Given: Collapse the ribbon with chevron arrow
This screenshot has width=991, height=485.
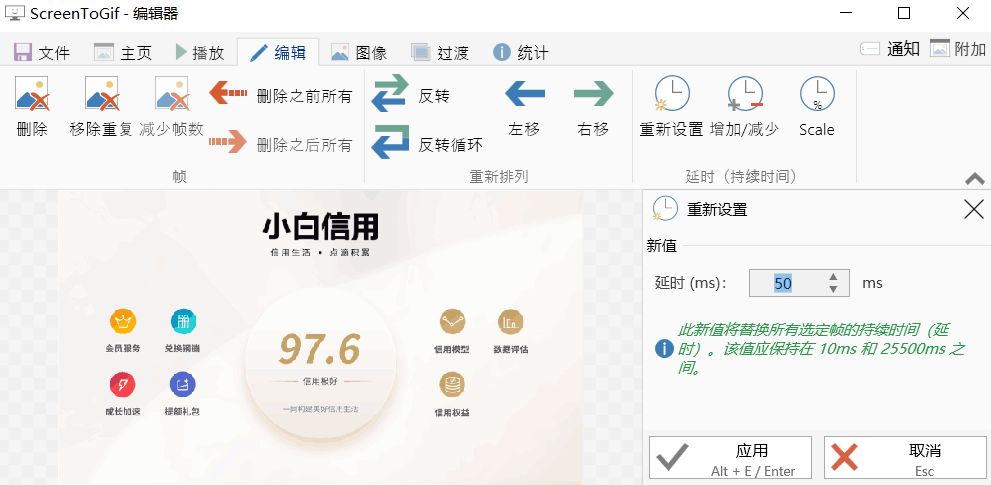Looking at the screenshot, I should click(x=975, y=180).
